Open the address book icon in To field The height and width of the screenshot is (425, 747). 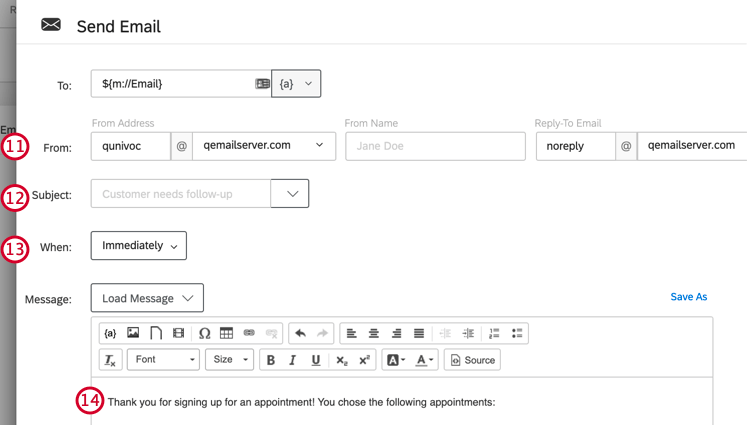tap(262, 84)
